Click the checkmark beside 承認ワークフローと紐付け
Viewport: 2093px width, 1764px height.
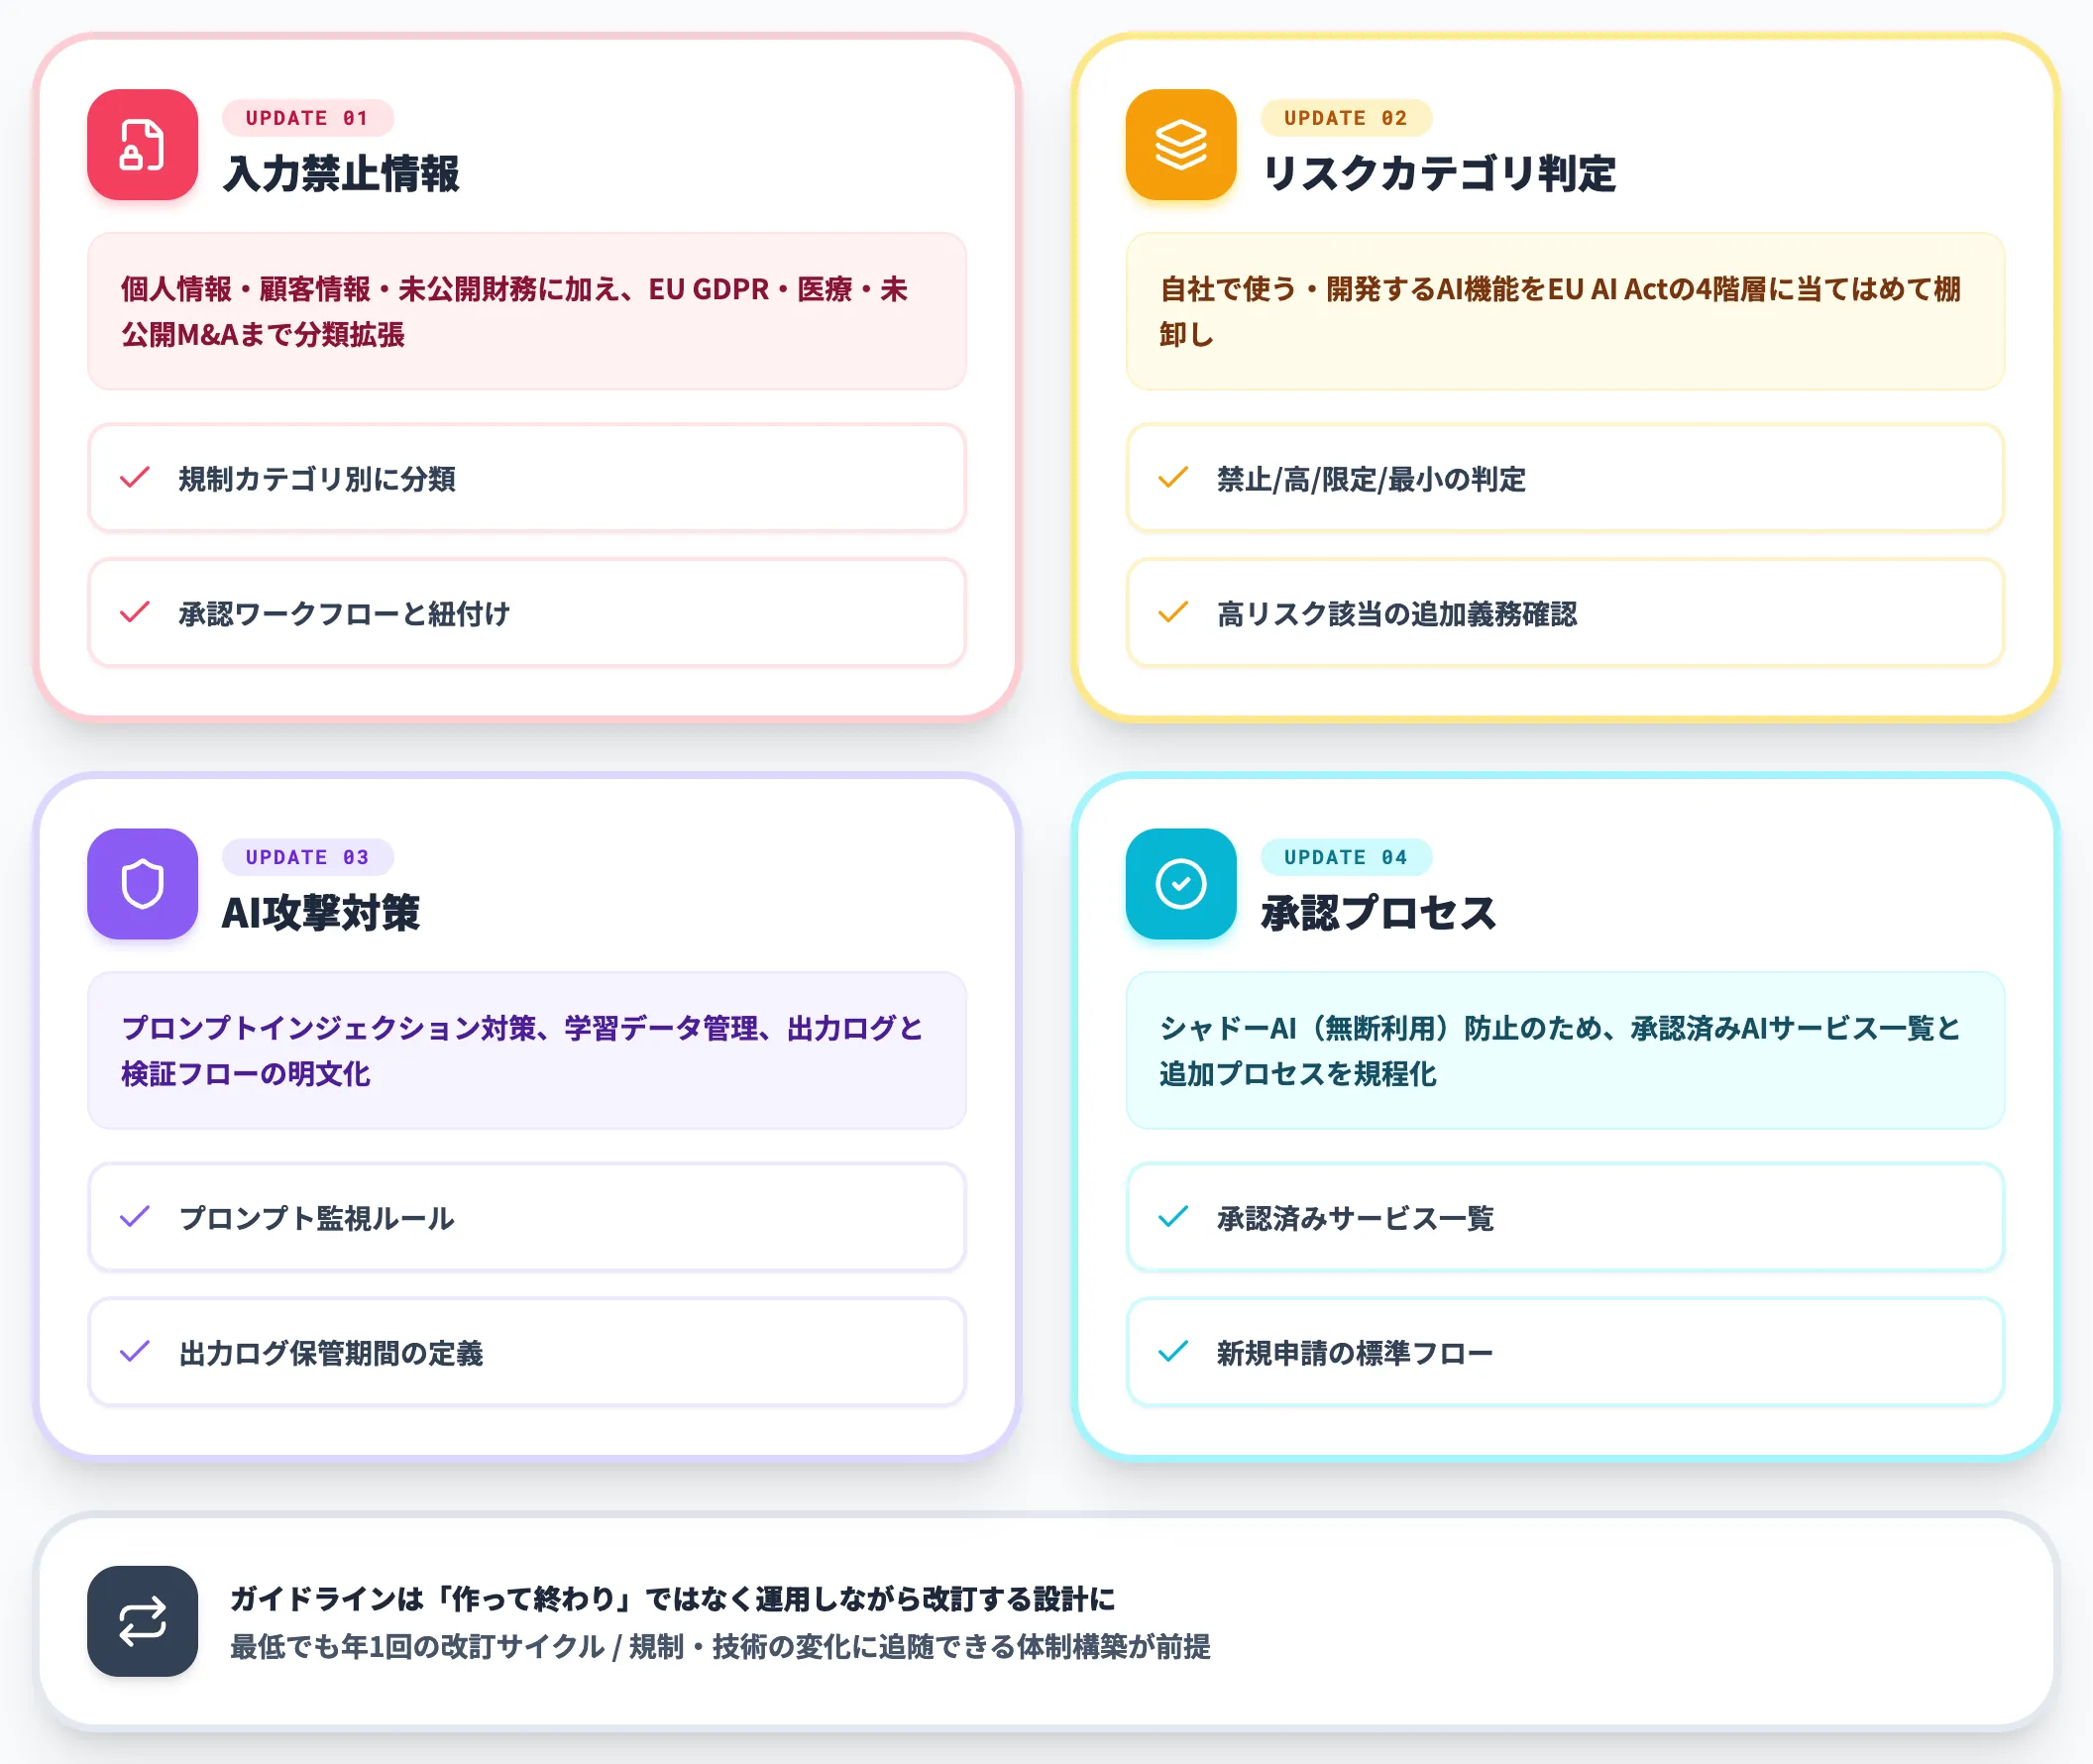point(135,613)
